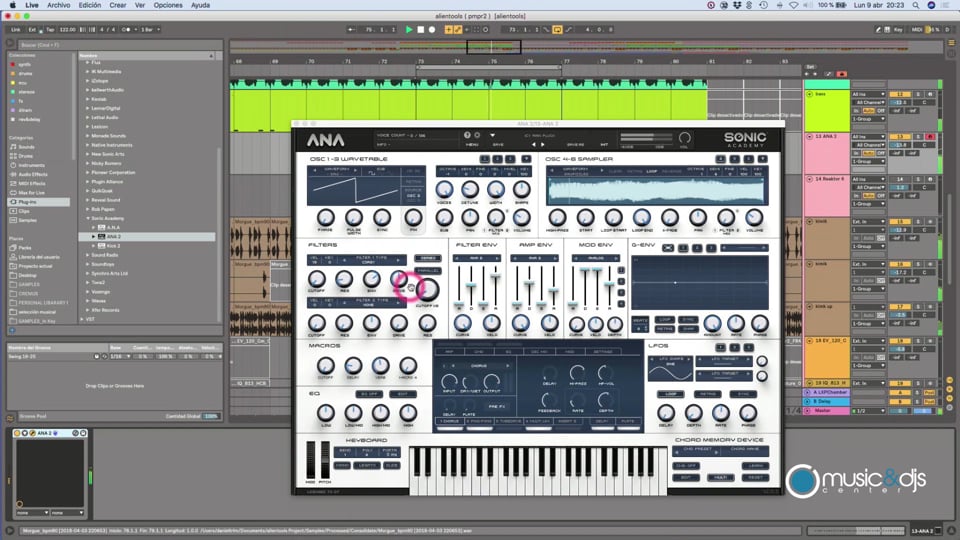Toggle the orange Loop switch in transport
The image size is (960, 540).
(557, 29)
